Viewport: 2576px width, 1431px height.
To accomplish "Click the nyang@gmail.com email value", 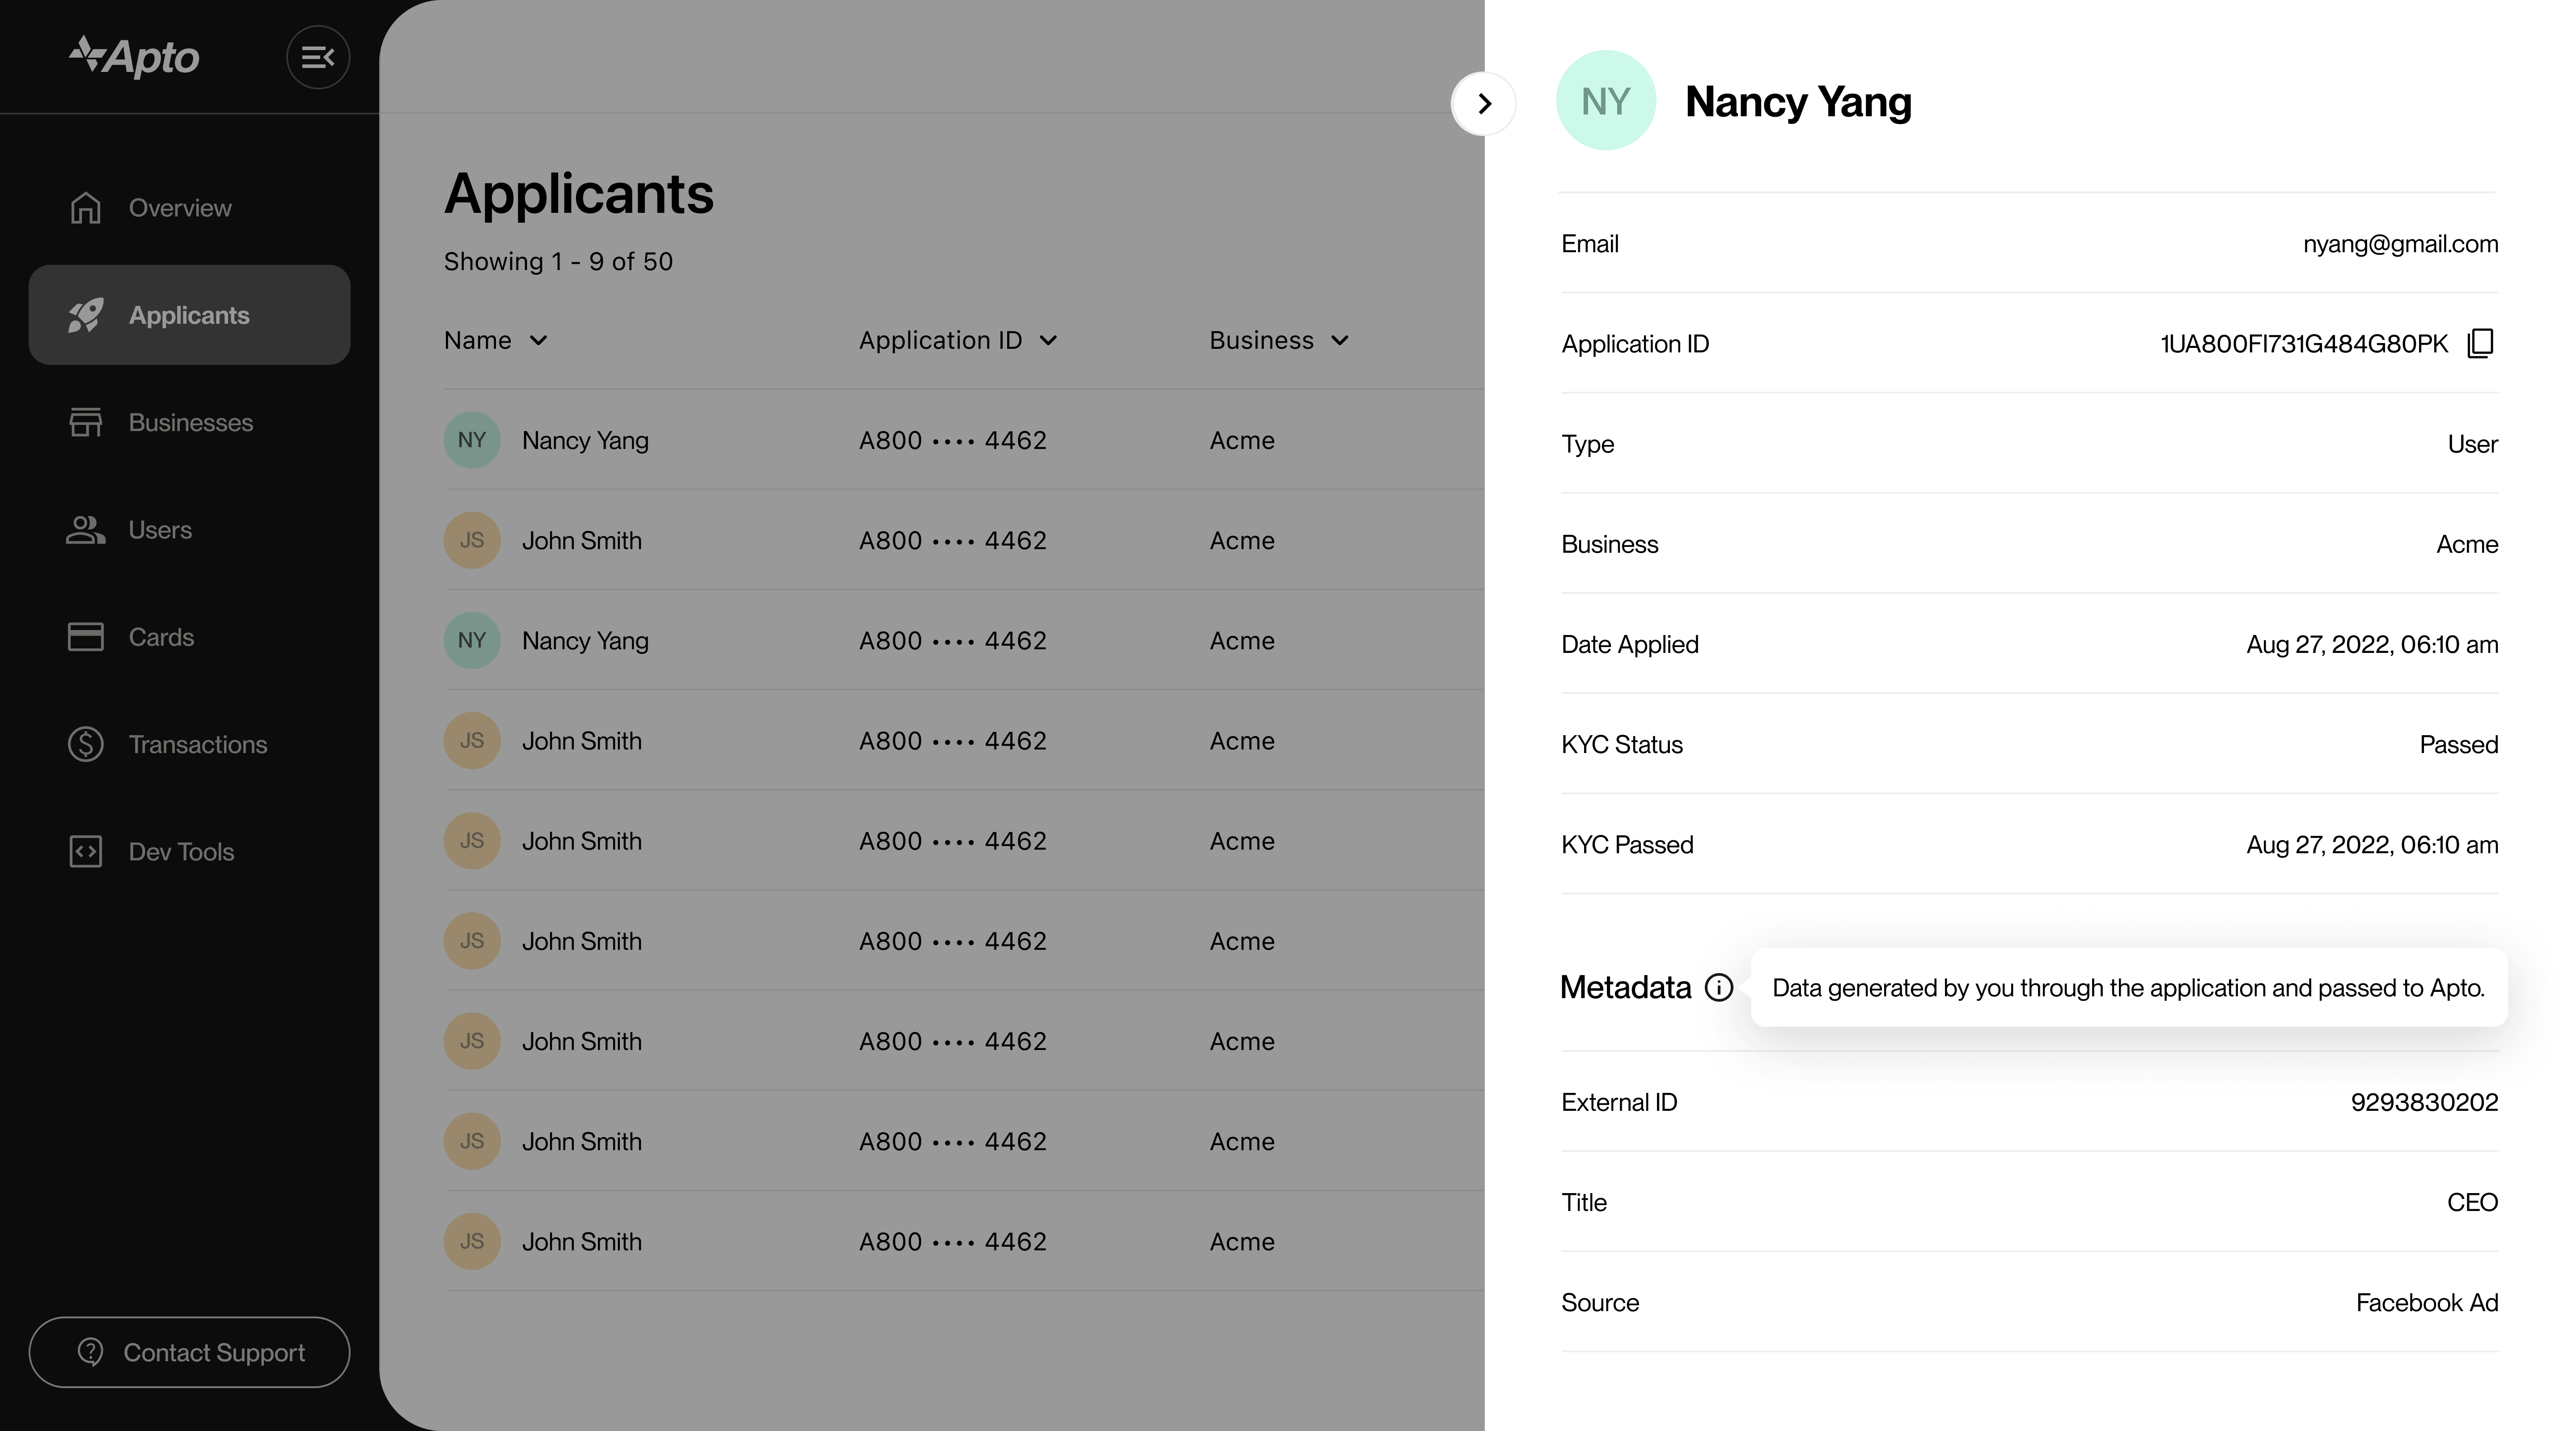I will pos(2400,244).
